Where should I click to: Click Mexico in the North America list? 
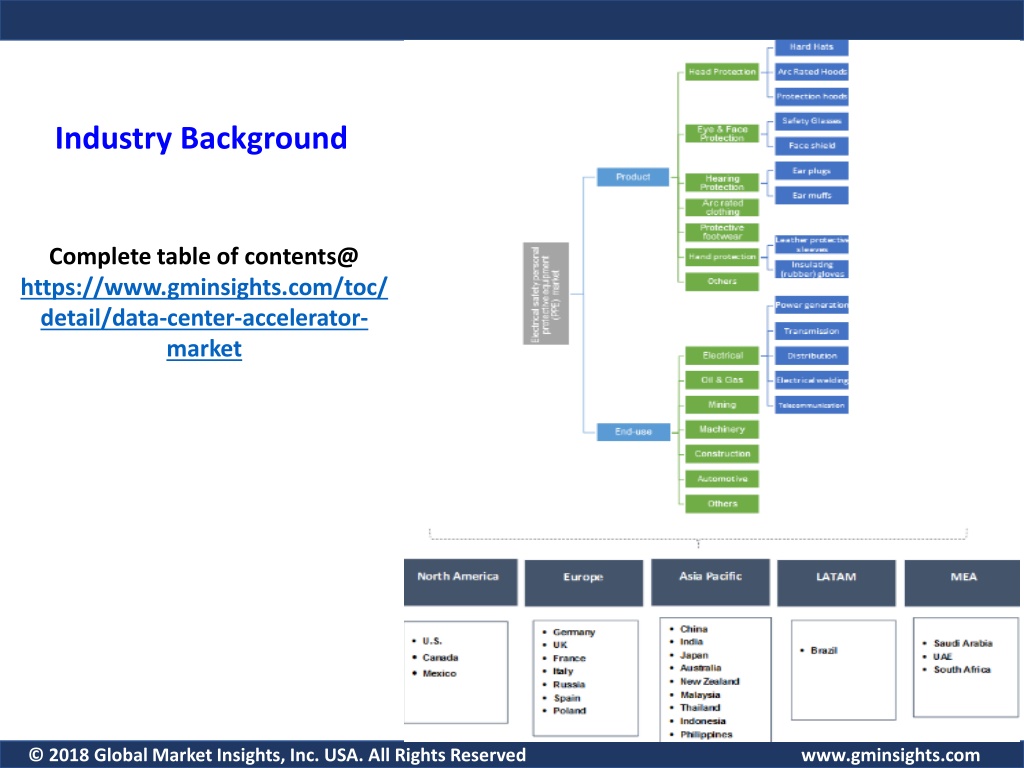(440, 673)
